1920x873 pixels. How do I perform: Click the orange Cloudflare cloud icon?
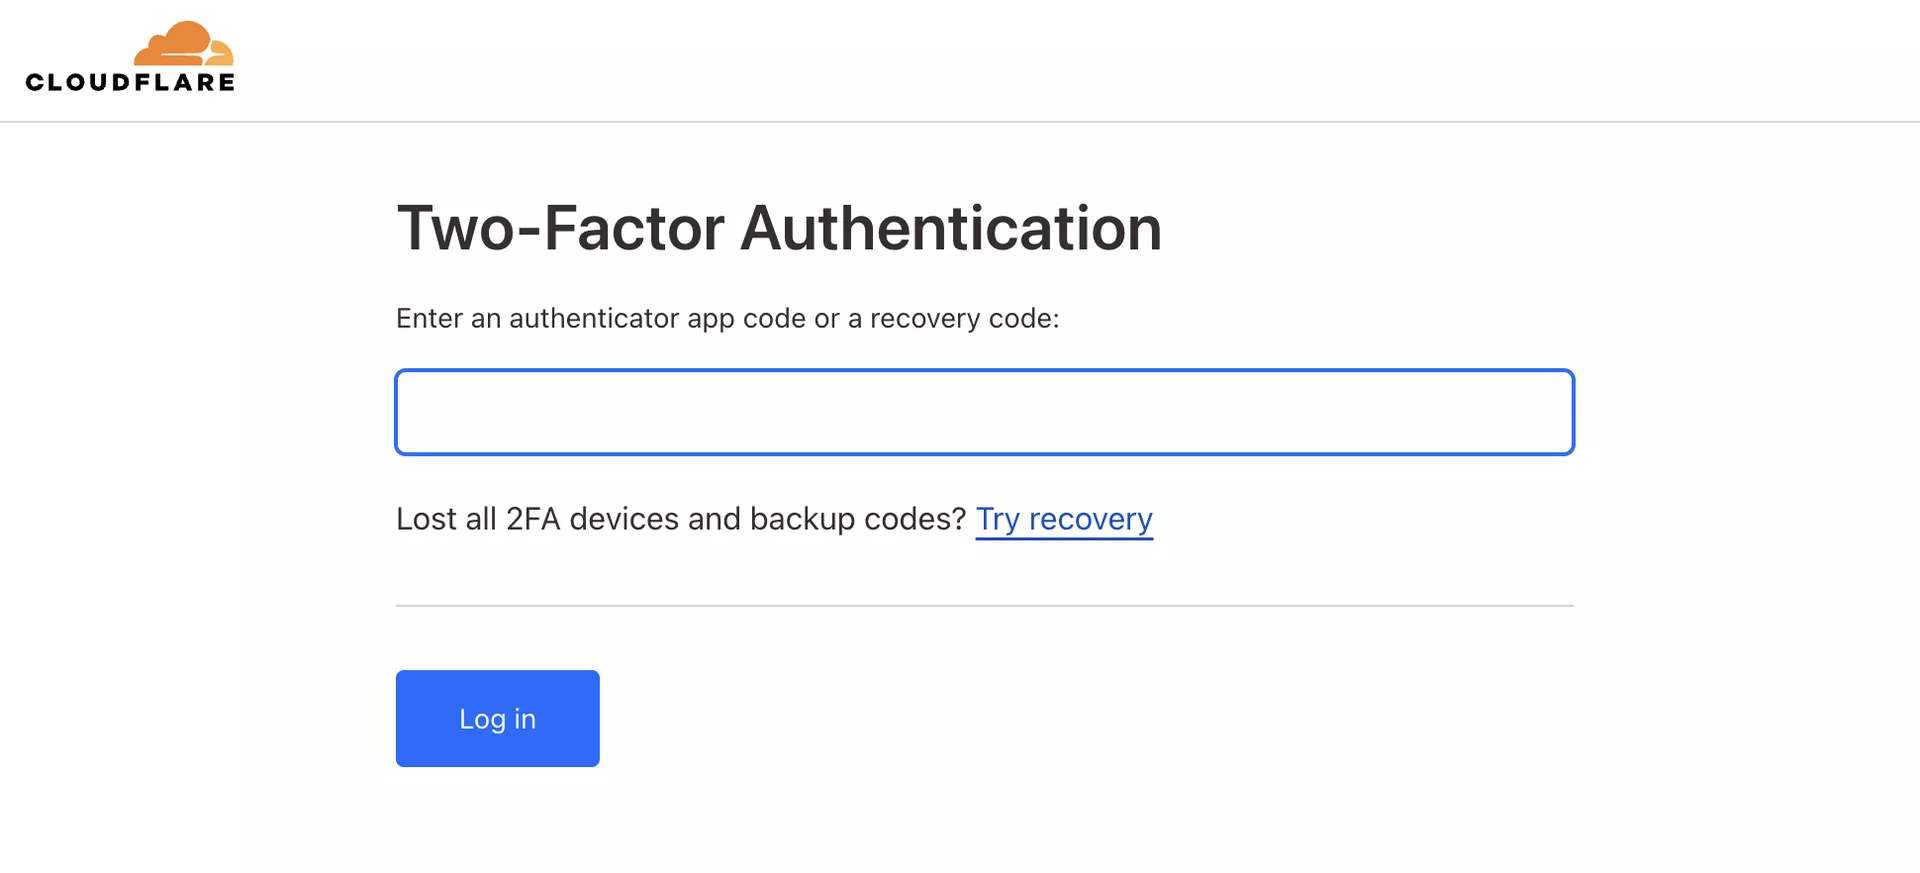pyautogui.click(x=184, y=44)
